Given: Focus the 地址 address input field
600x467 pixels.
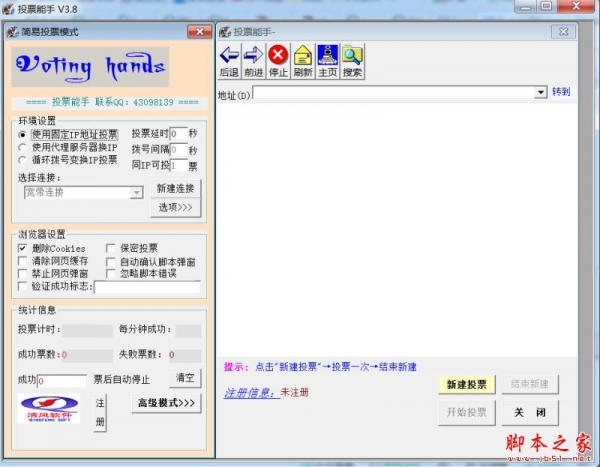Looking at the screenshot, I should coord(393,92).
